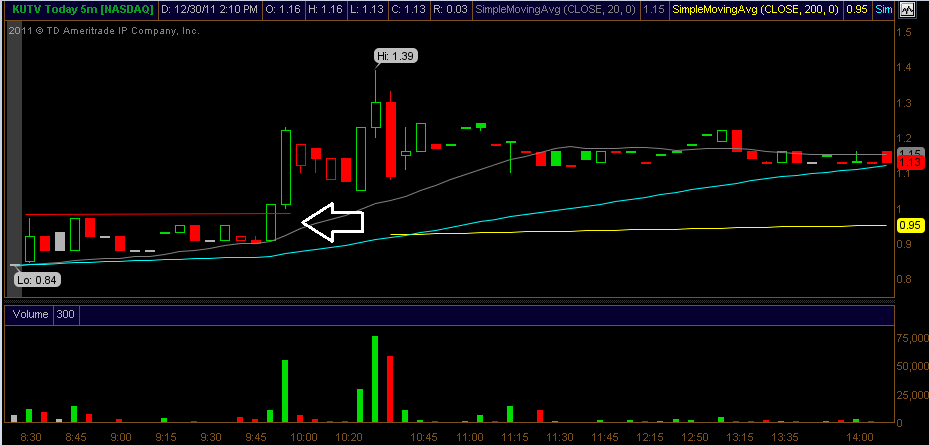Click the 10:20 time axis label
Screen dimensions: 929x445
click(349, 437)
